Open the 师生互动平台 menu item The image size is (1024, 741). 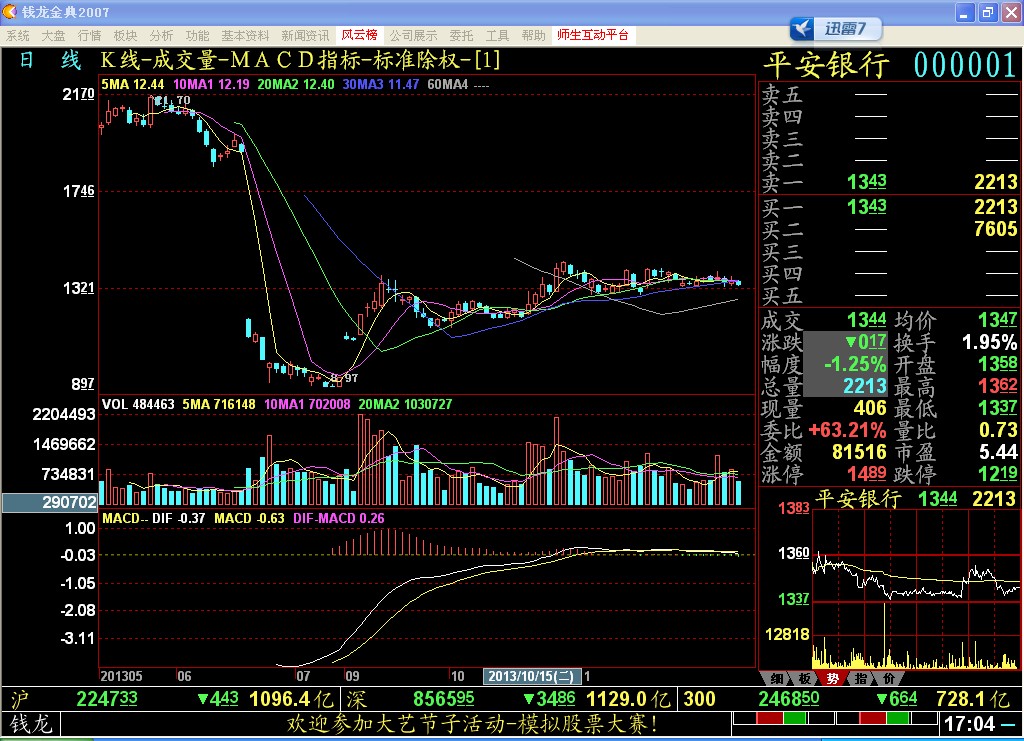point(593,35)
